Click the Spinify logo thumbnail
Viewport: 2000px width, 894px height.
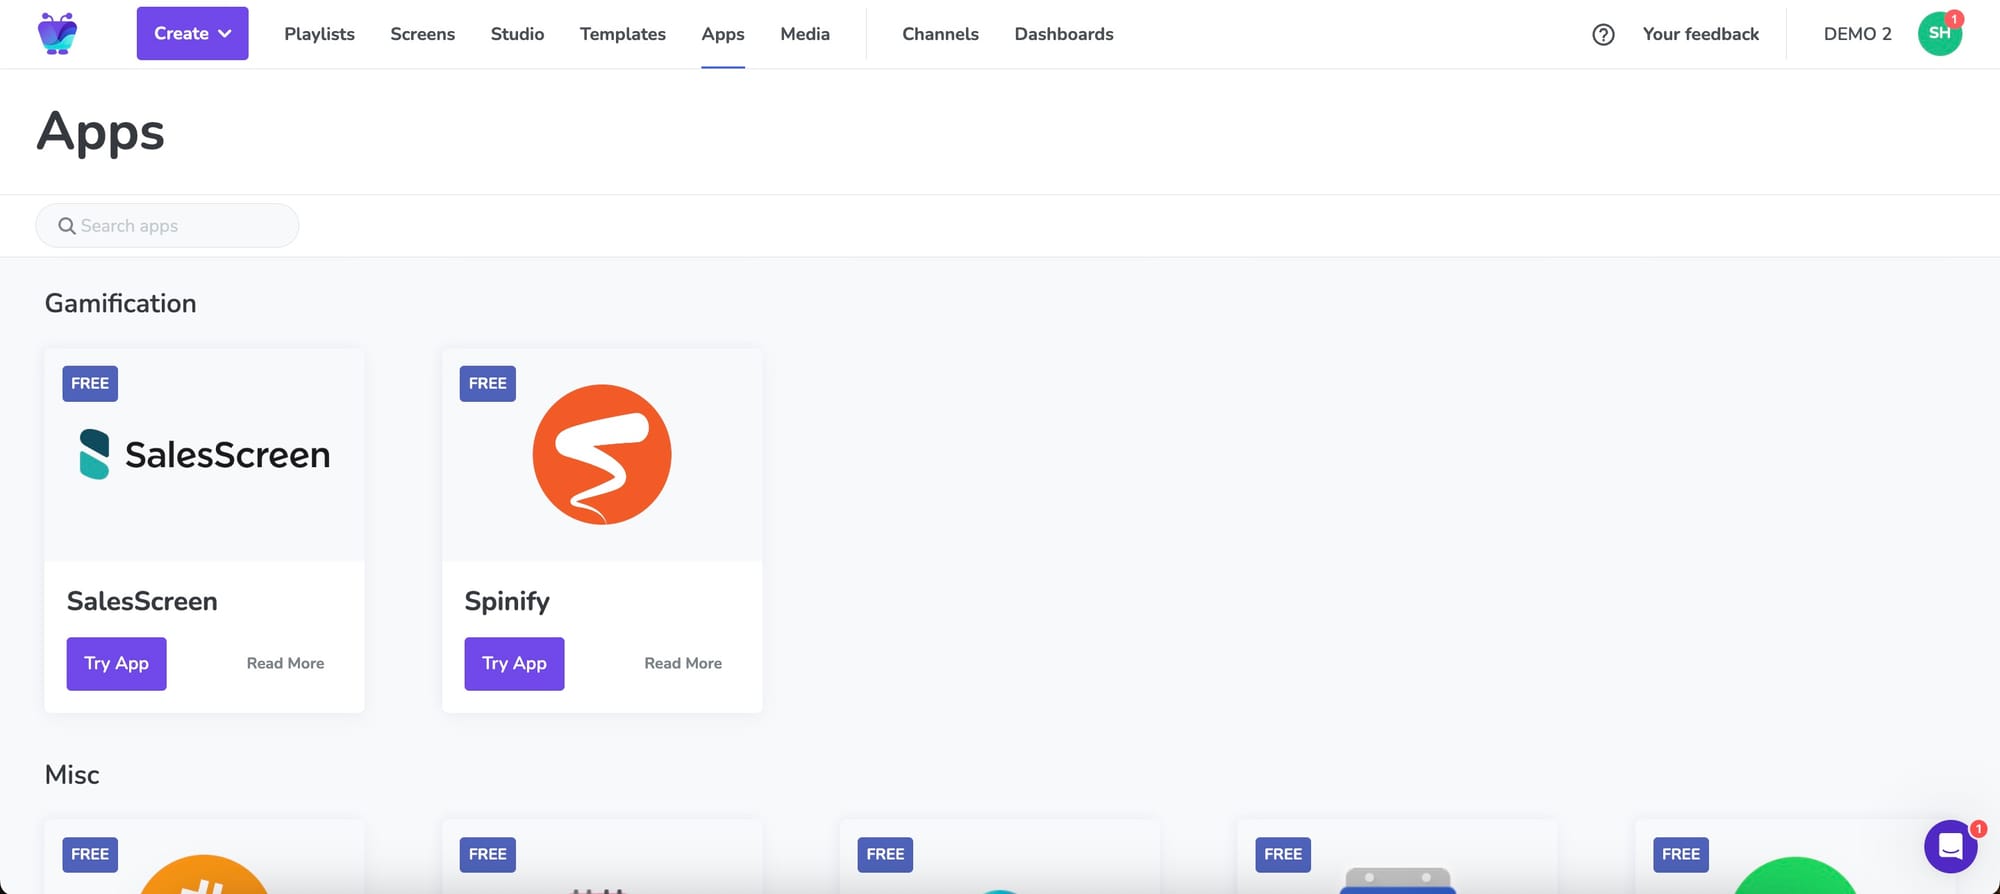coord(602,454)
